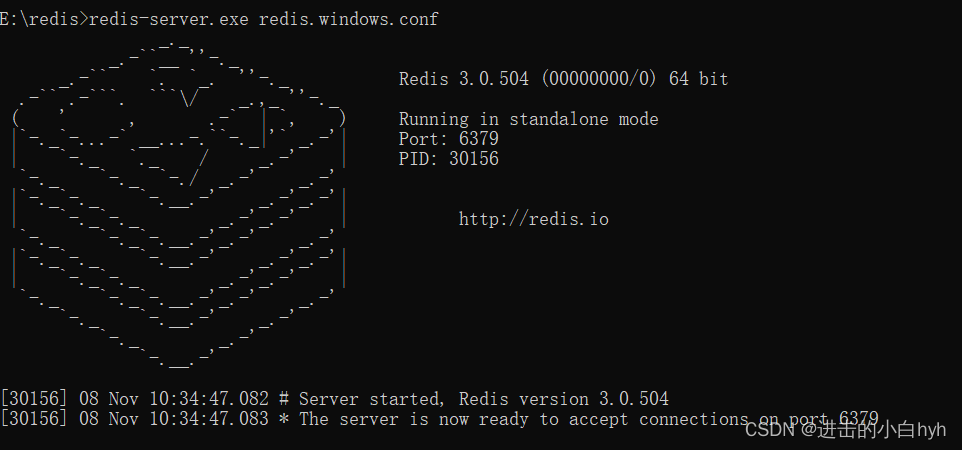The width and height of the screenshot is (962, 450).
Task: Click the Port: 6379 line
Action: pyautogui.click(x=448, y=139)
